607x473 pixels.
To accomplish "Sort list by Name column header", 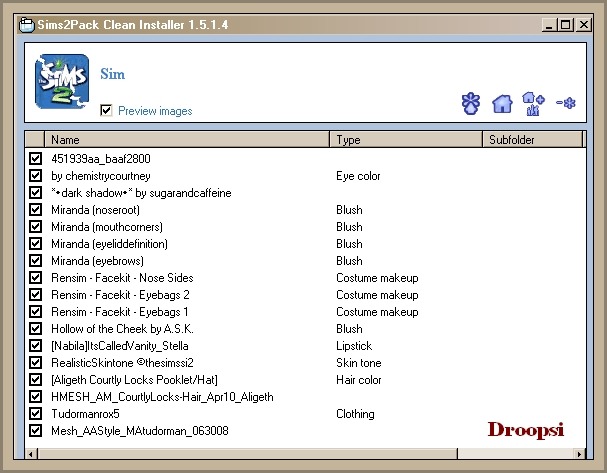I will click(187, 139).
